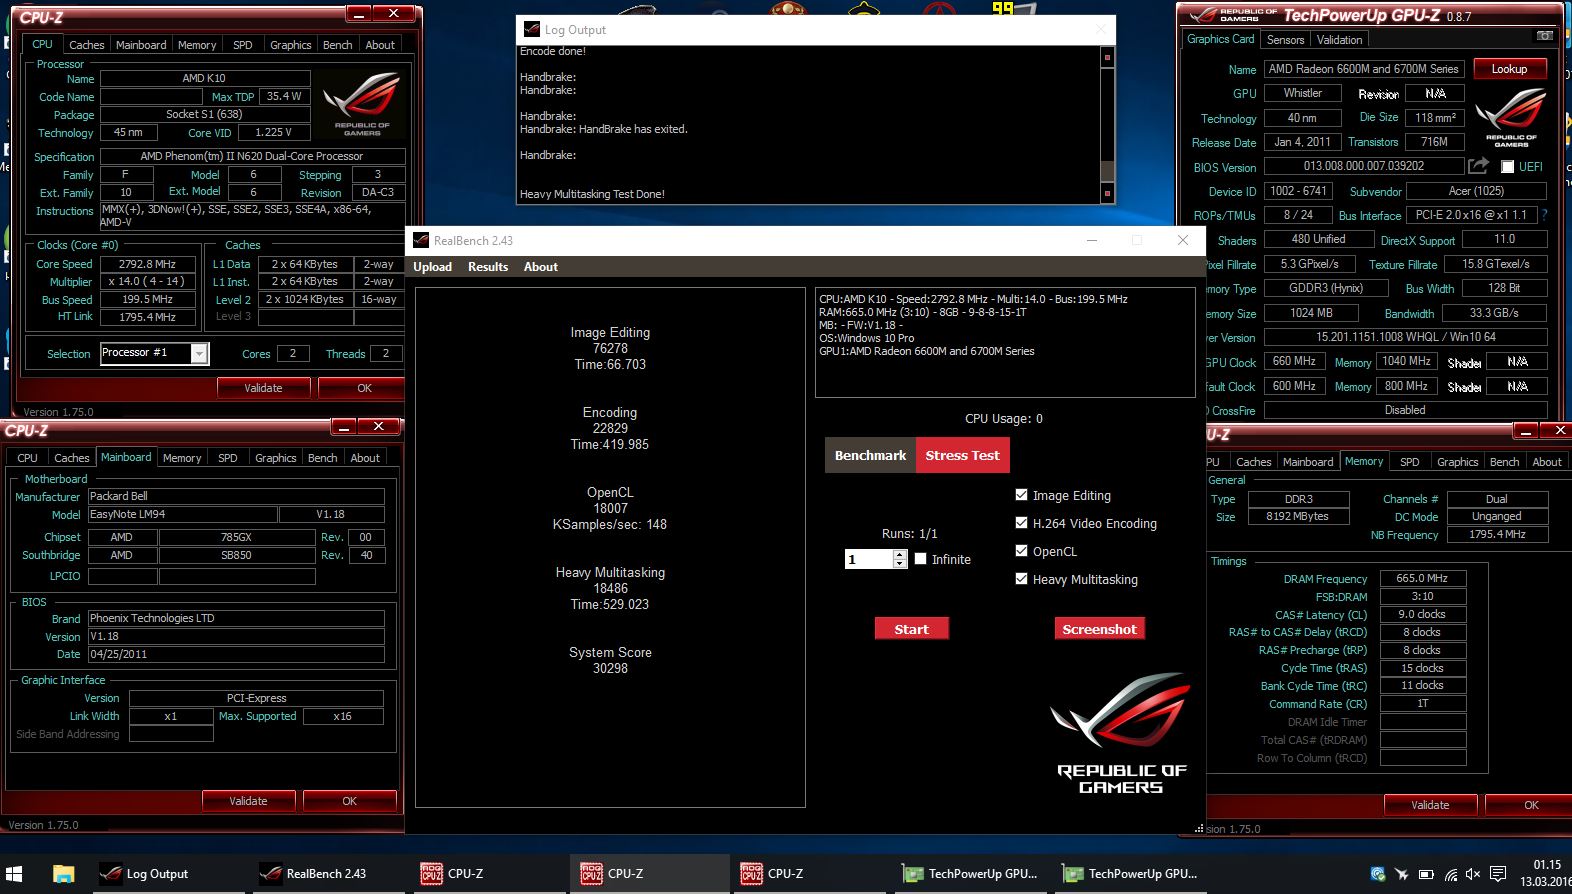The image size is (1572, 894).
Task: Open the Sensors tab in GPU-Z
Action: point(1285,40)
